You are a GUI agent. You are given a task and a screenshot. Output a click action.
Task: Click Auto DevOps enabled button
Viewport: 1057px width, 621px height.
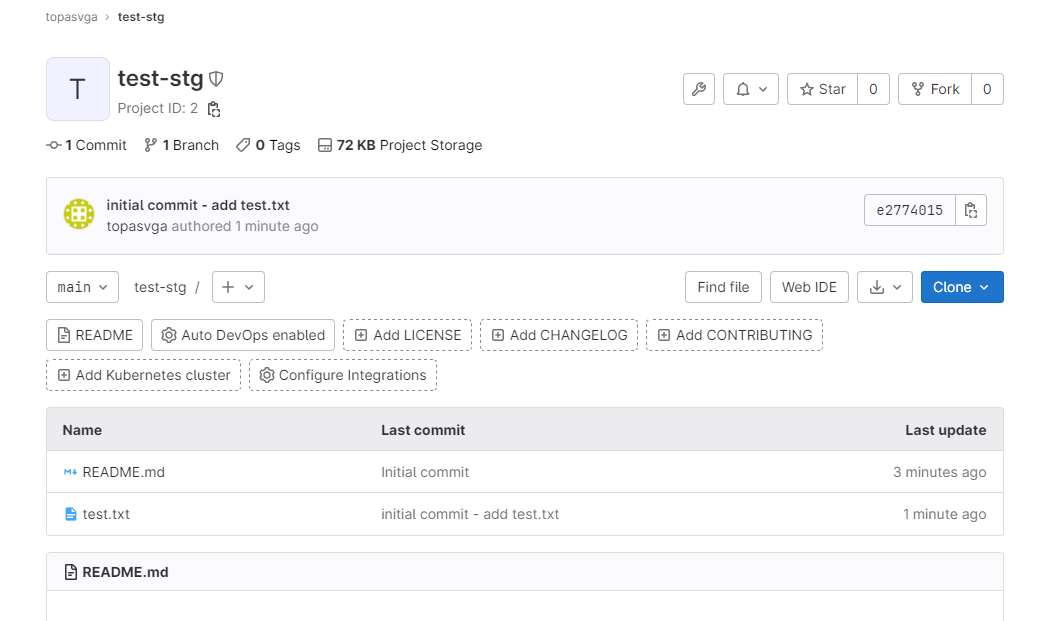click(243, 335)
